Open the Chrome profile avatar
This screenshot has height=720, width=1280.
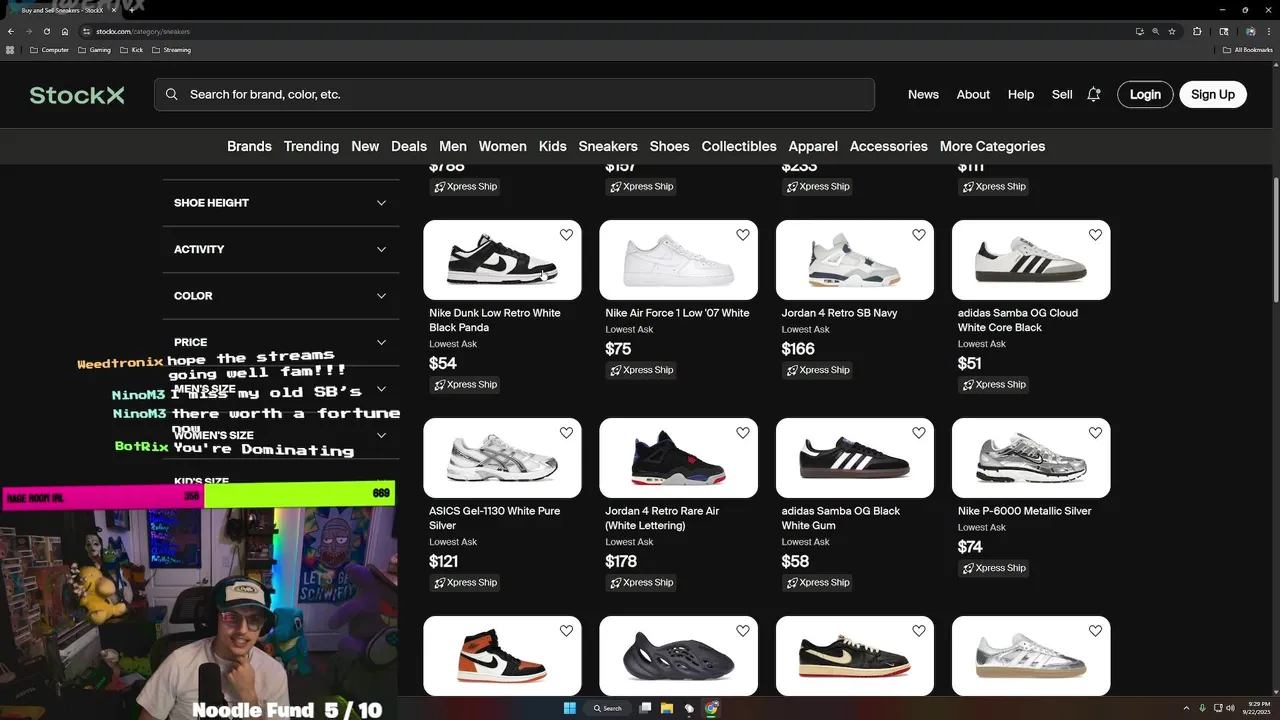pos(1250,31)
